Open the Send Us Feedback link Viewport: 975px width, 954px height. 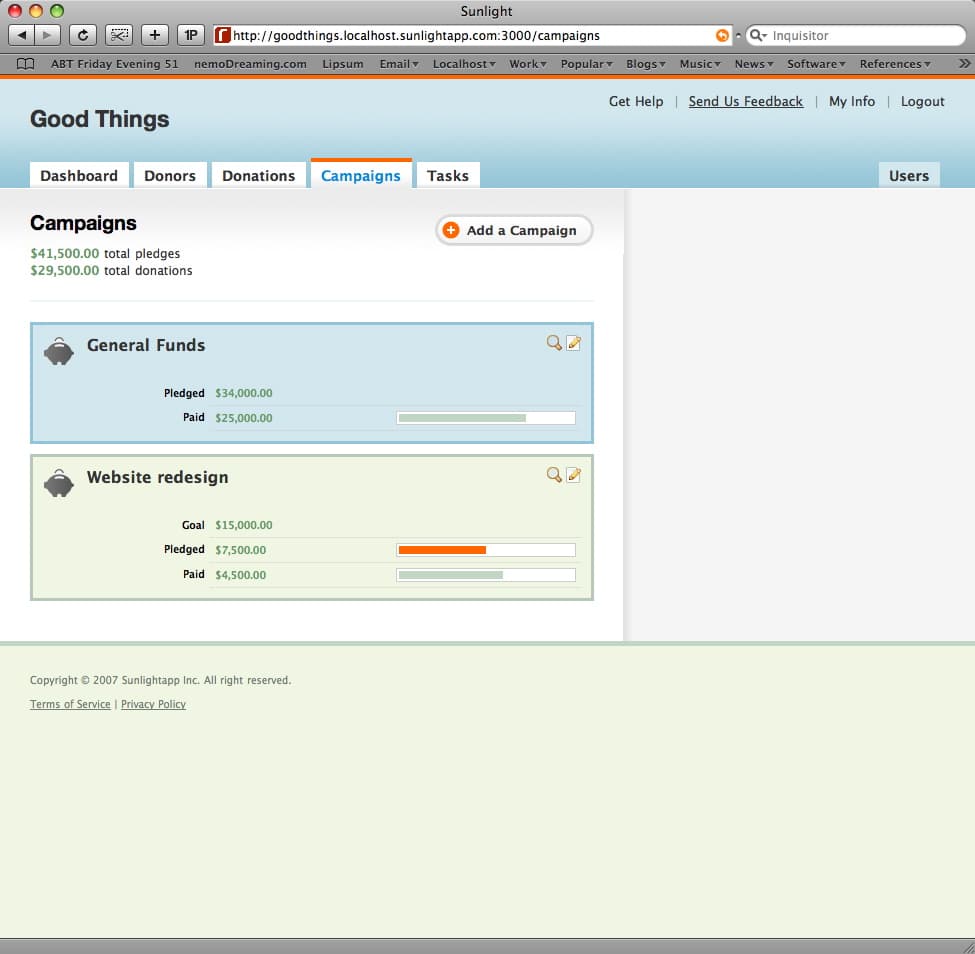click(x=745, y=101)
